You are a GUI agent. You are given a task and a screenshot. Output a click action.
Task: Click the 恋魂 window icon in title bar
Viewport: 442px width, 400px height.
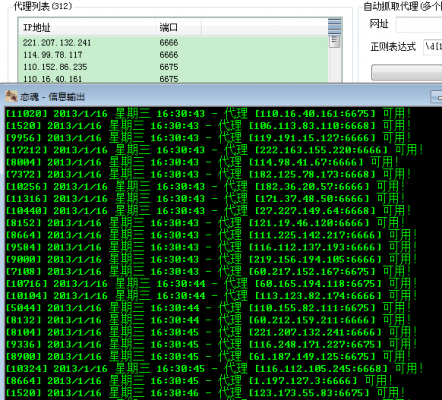coord(11,96)
